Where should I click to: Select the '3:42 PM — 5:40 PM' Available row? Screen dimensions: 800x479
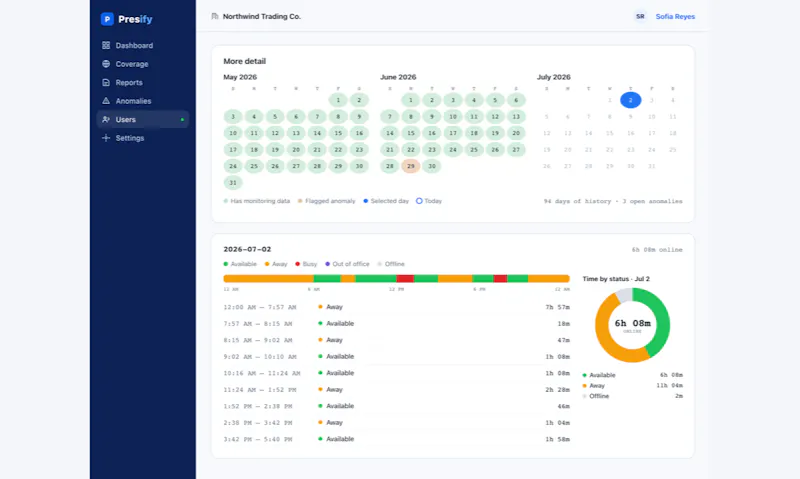[x=396, y=439]
